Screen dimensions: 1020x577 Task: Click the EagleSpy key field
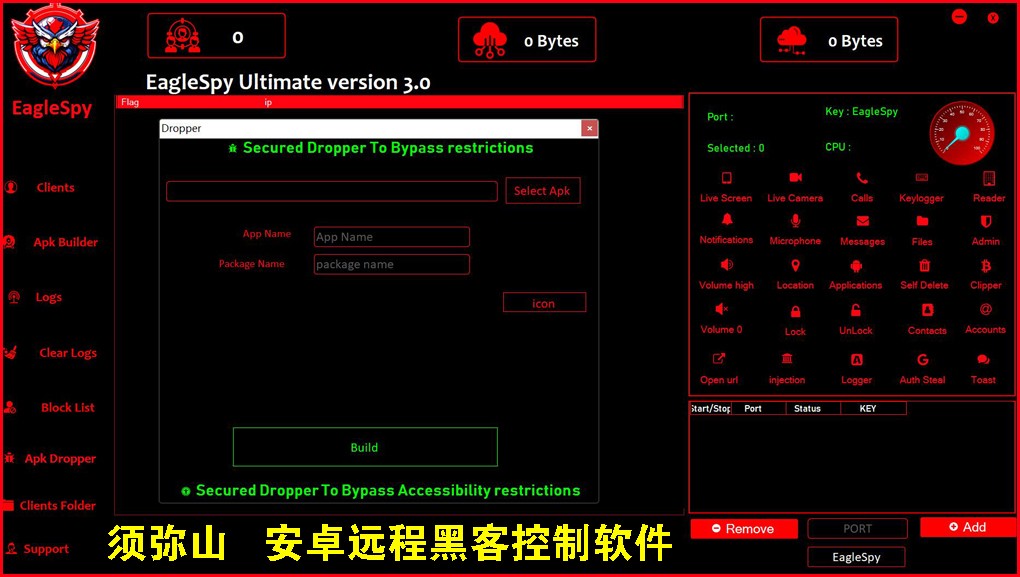pos(856,557)
